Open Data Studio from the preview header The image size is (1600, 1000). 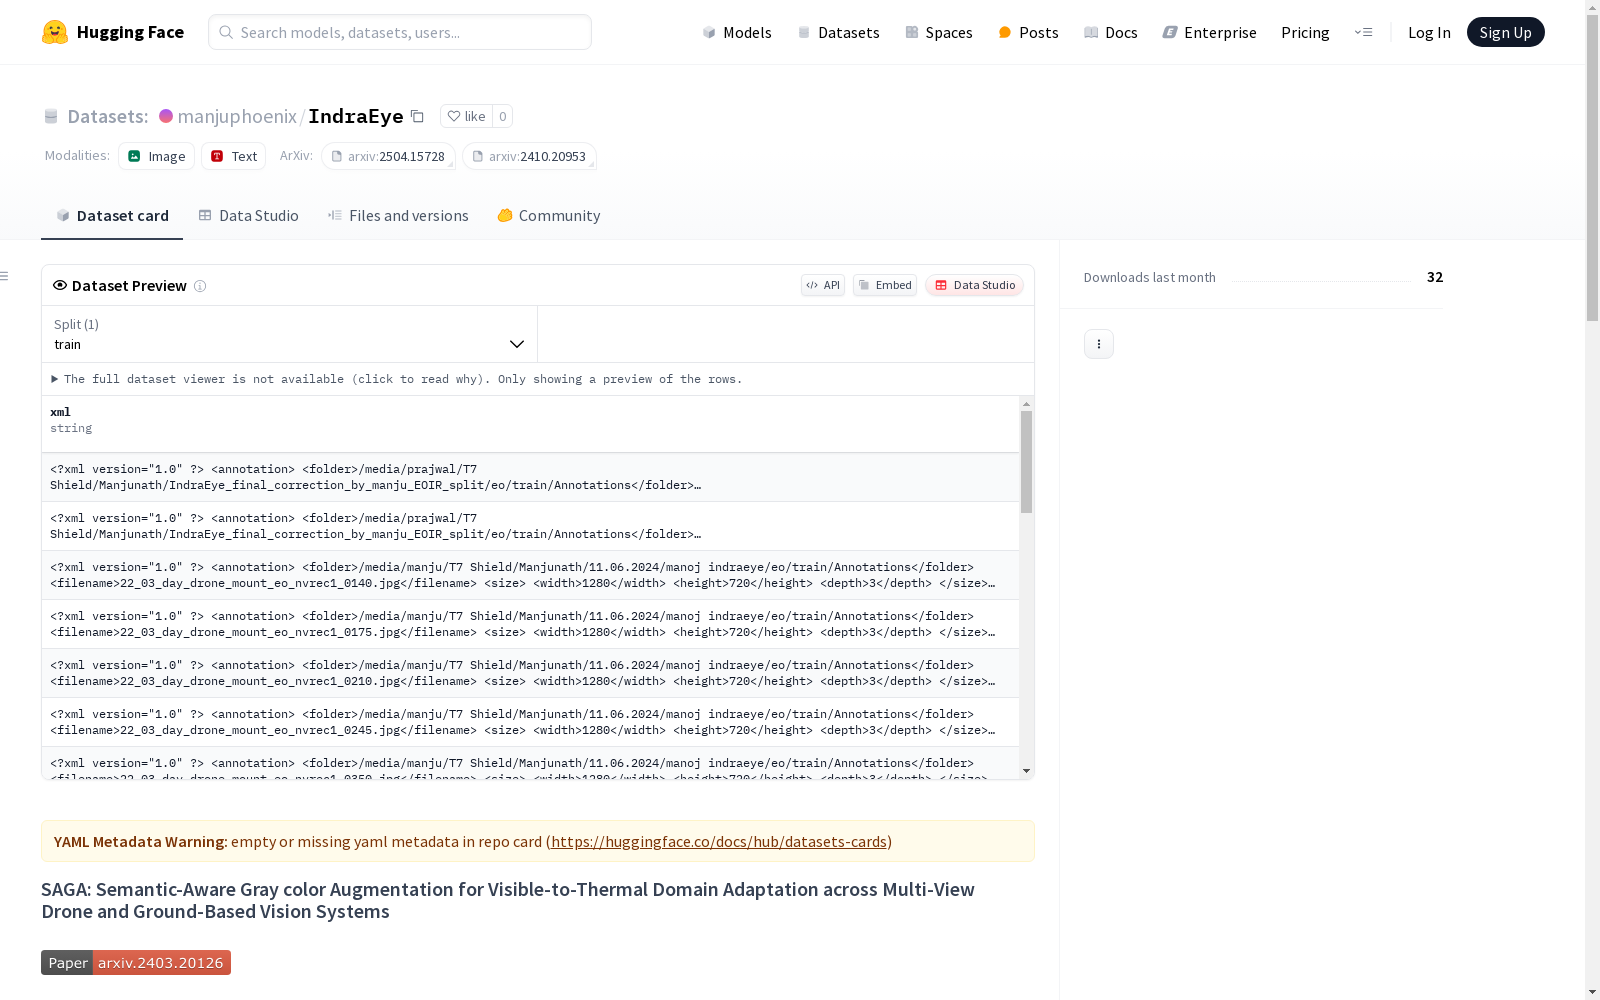click(974, 285)
